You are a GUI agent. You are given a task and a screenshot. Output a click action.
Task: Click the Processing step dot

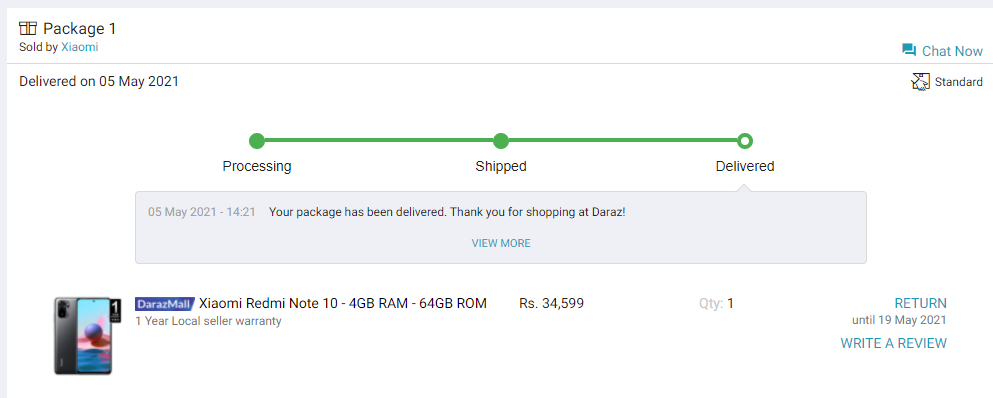coord(256,141)
